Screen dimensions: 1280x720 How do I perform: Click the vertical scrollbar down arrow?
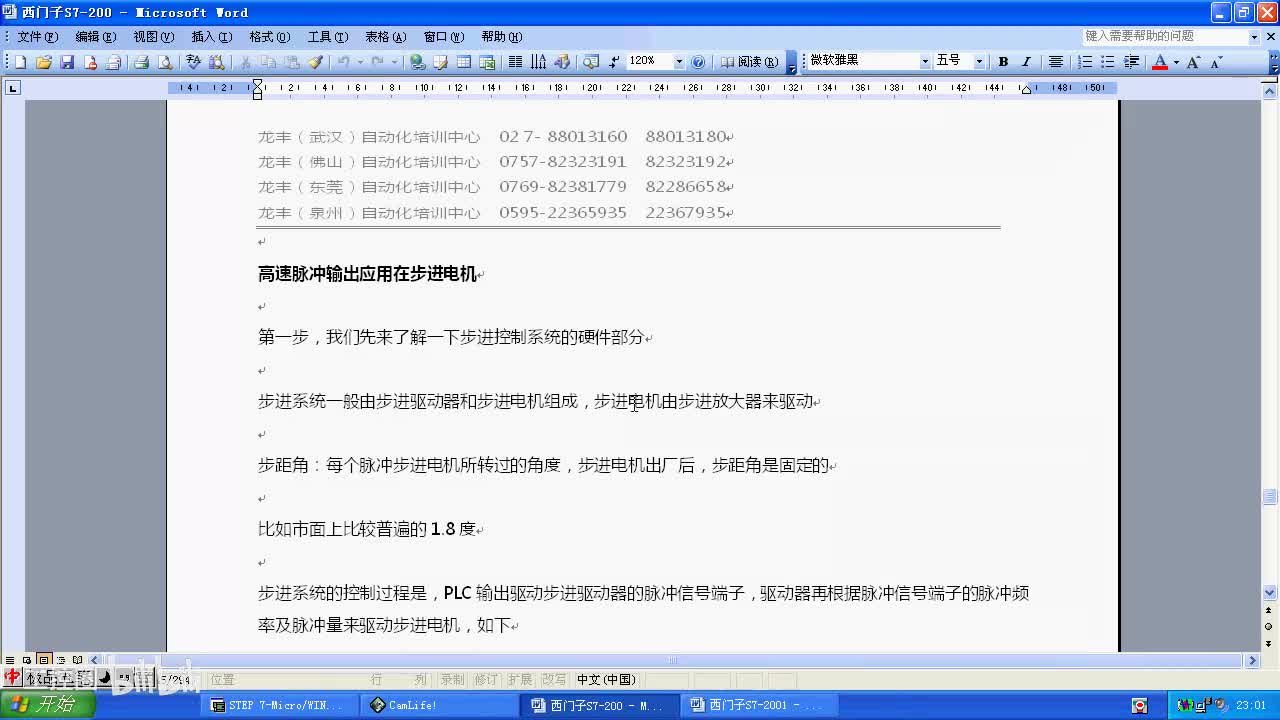(x=1270, y=593)
